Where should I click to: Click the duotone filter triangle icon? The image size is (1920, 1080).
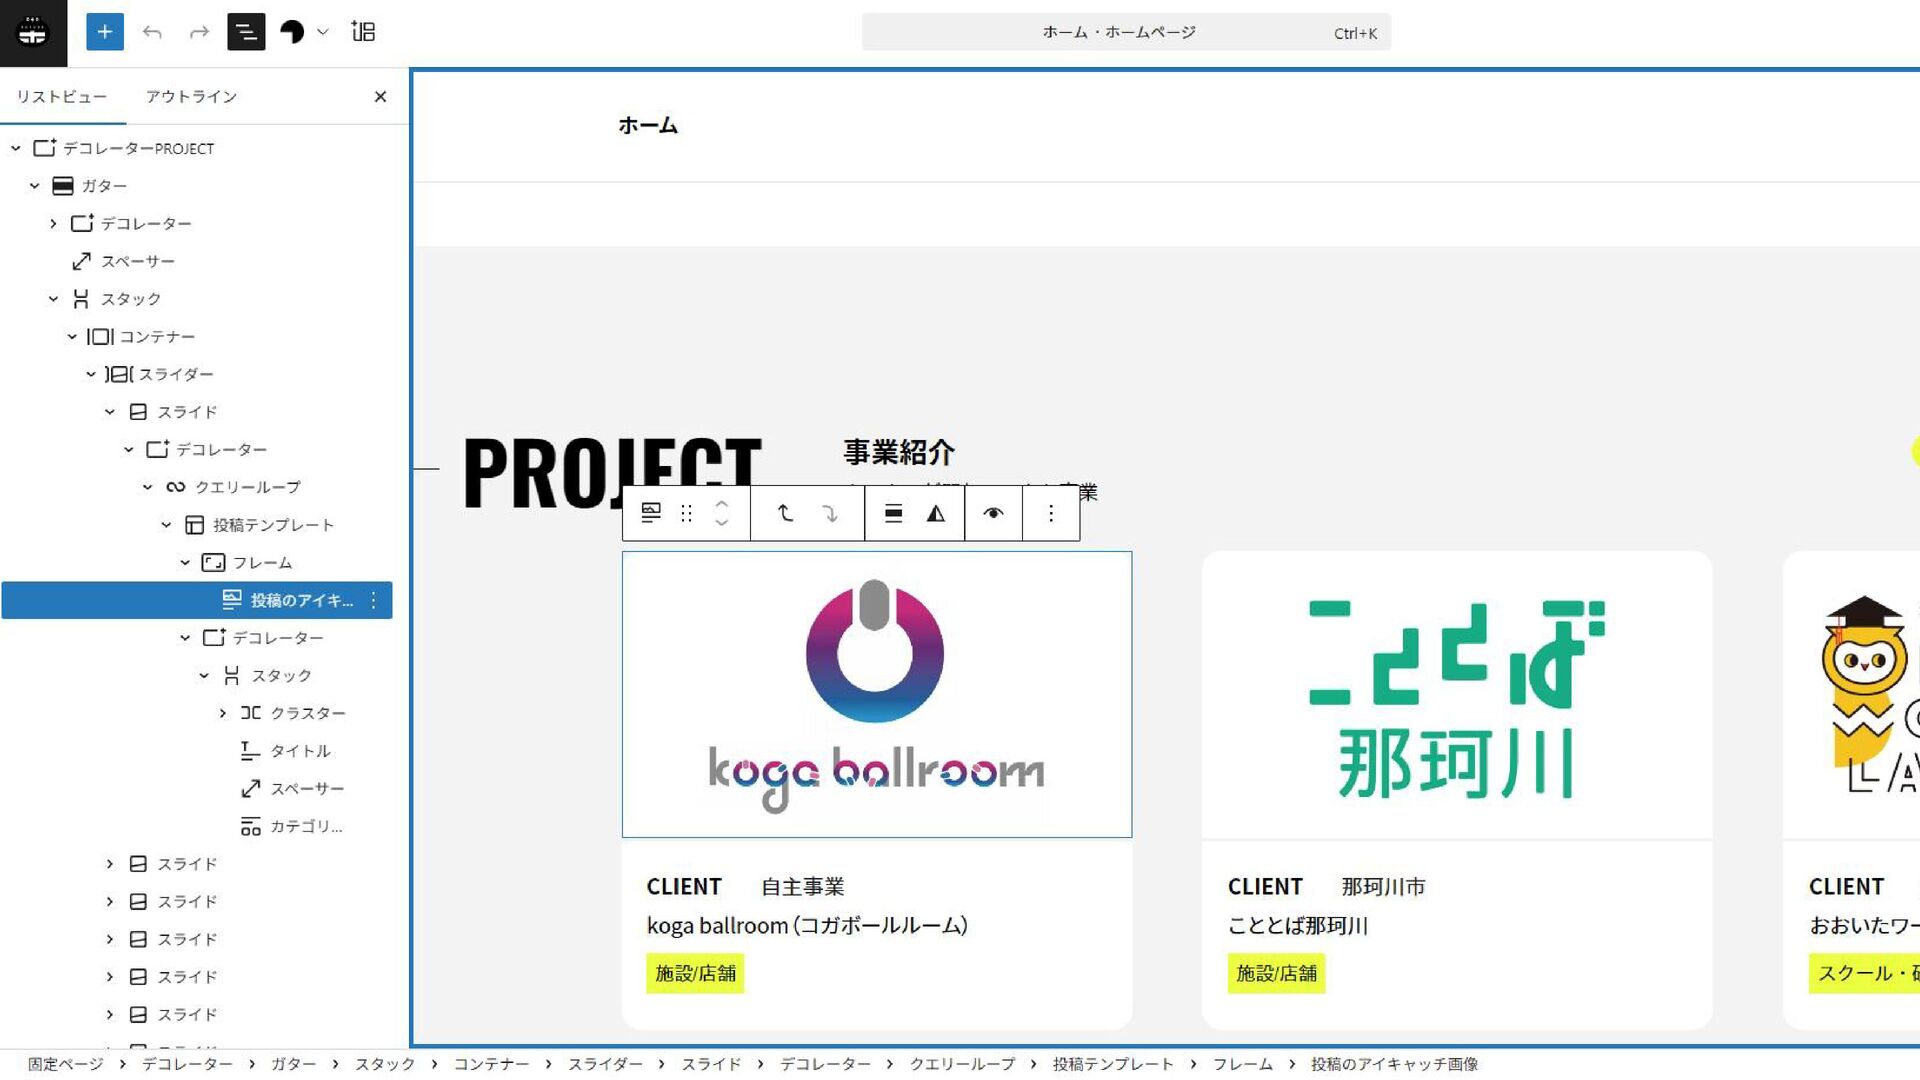pyautogui.click(x=936, y=513)
